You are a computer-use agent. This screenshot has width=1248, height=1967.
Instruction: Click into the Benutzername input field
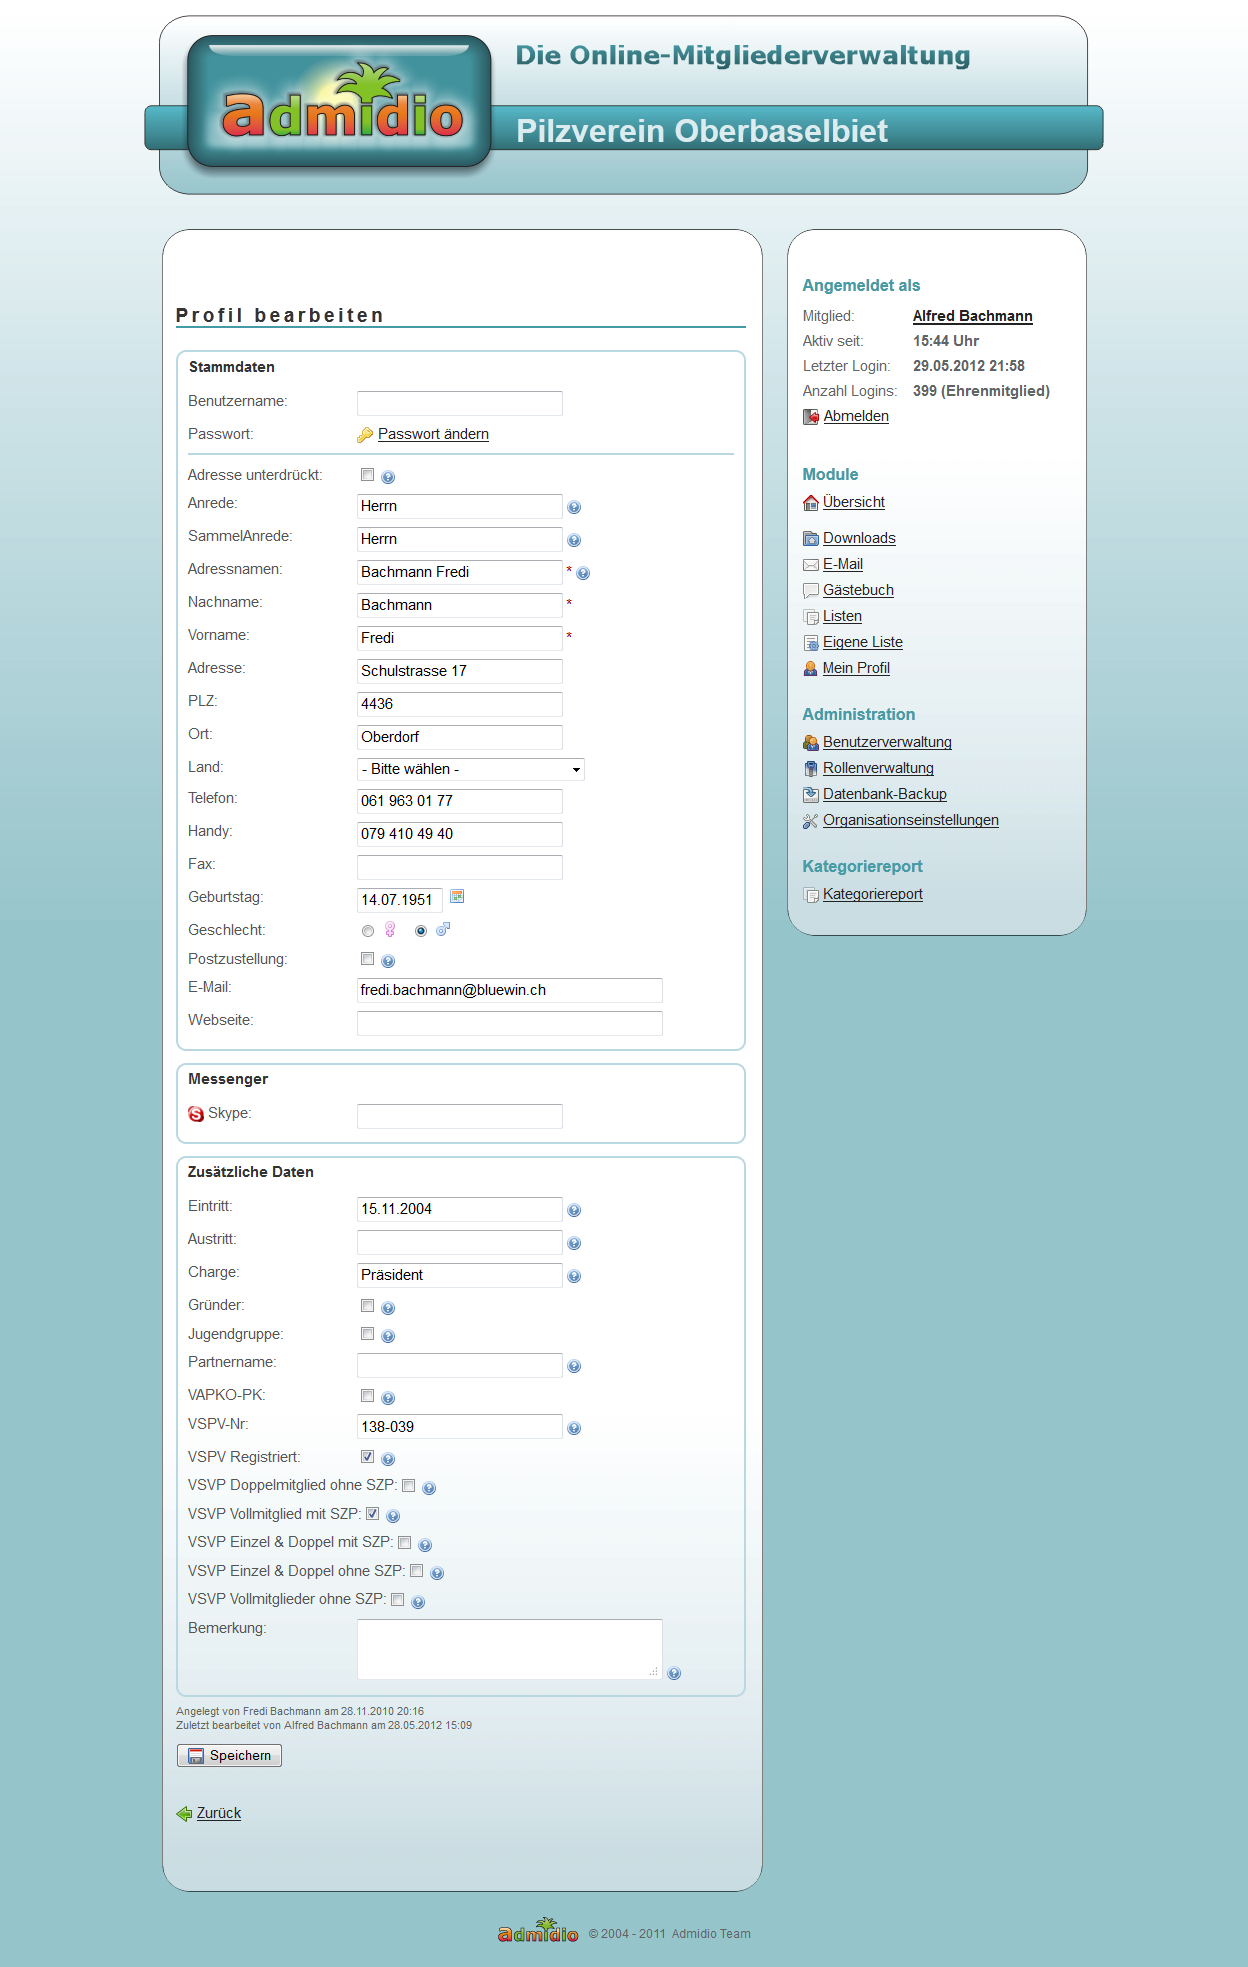pos(459,403)
